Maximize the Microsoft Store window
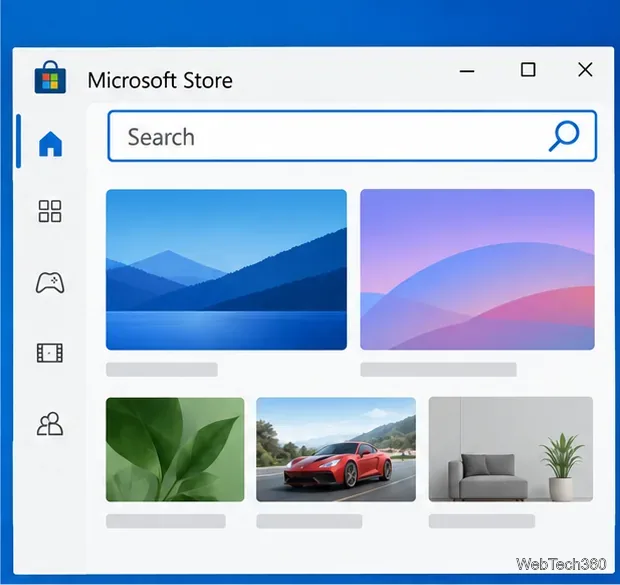The width and height of the screenshot is (620, 585). (x=528, y=70)
